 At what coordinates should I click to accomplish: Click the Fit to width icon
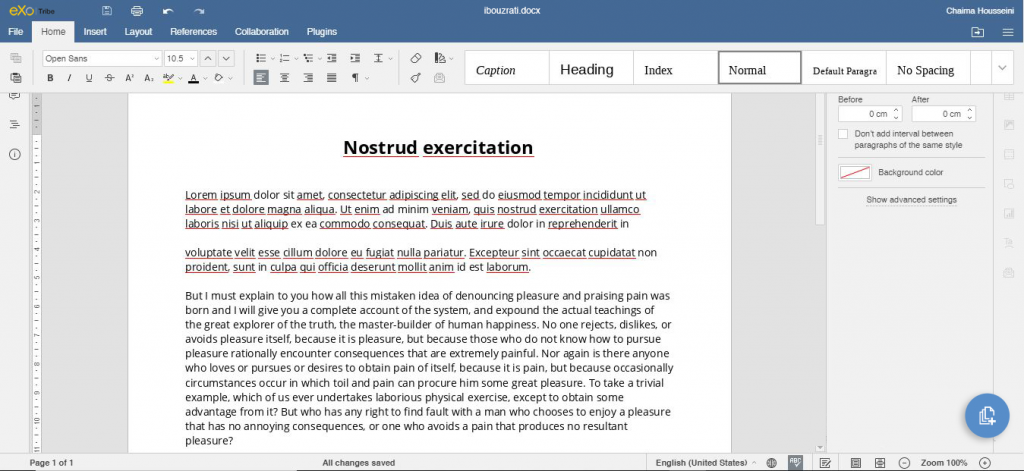tap(880, 463)
